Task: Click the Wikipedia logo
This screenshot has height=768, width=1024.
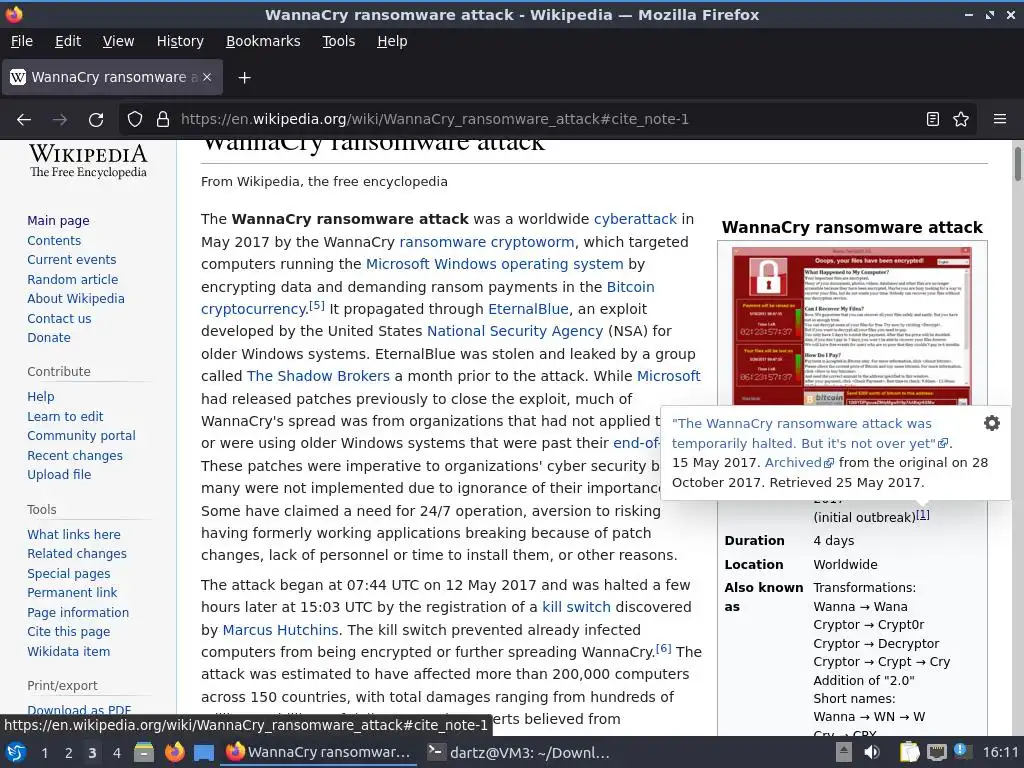Action: [x=88, y=161]
